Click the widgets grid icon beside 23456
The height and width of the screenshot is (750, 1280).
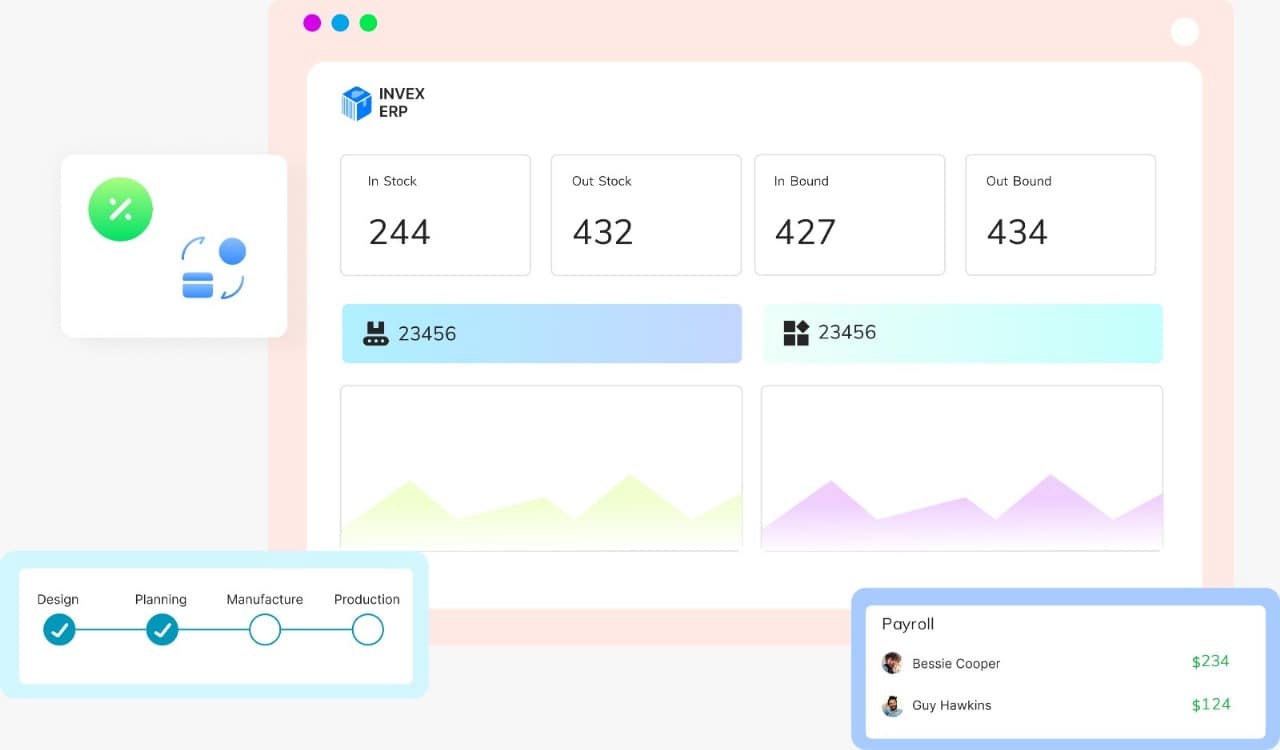[796, 333]
